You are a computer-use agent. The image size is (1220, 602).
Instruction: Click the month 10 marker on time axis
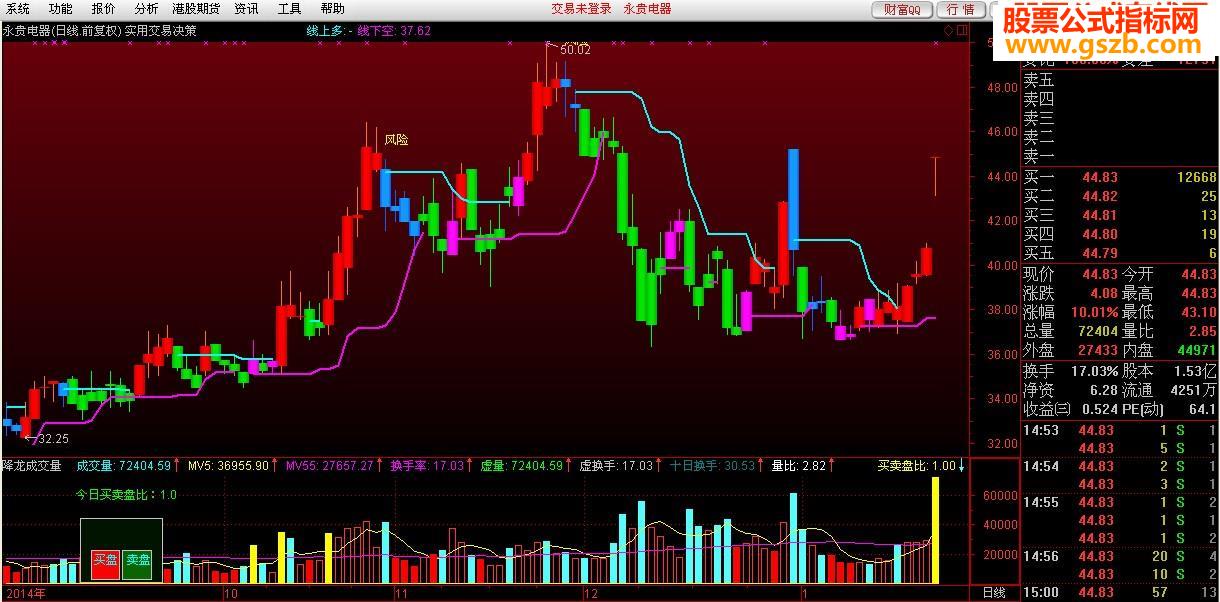pyautogui.click(x=231, y=593)
